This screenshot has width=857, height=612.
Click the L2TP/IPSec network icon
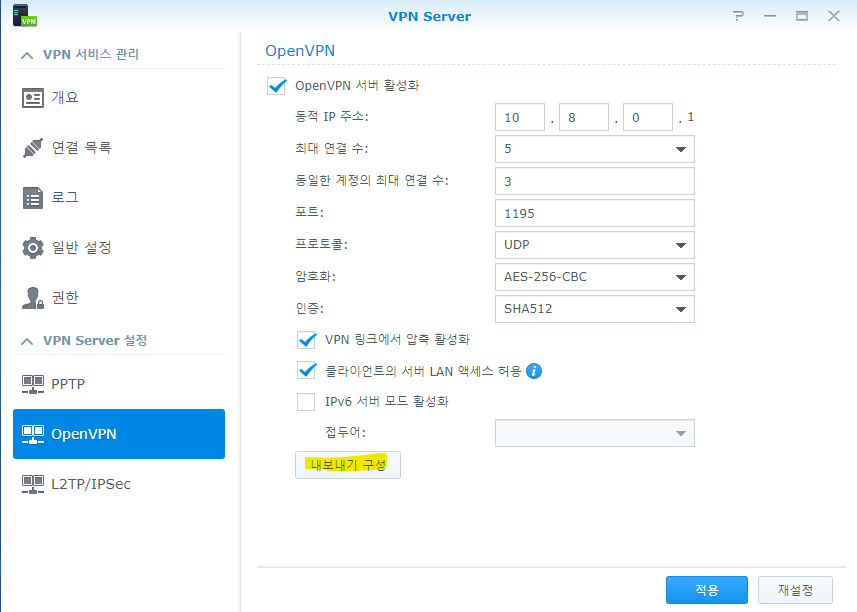tap(33, 484)
